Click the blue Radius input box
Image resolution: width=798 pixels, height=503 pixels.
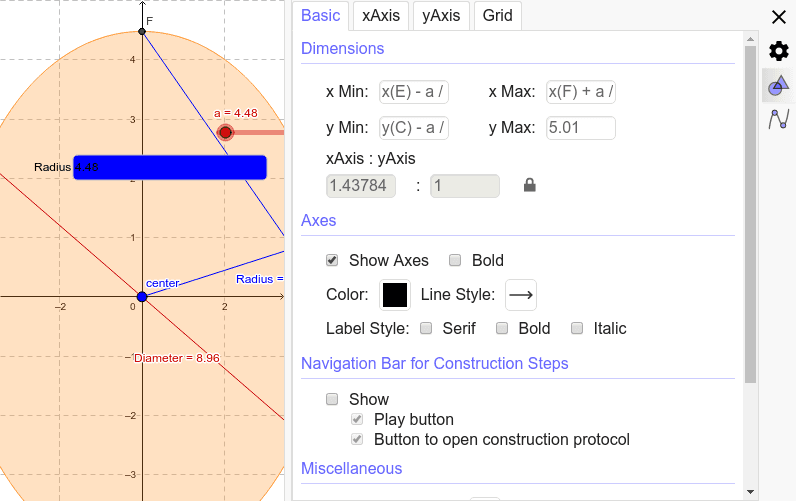170,167
